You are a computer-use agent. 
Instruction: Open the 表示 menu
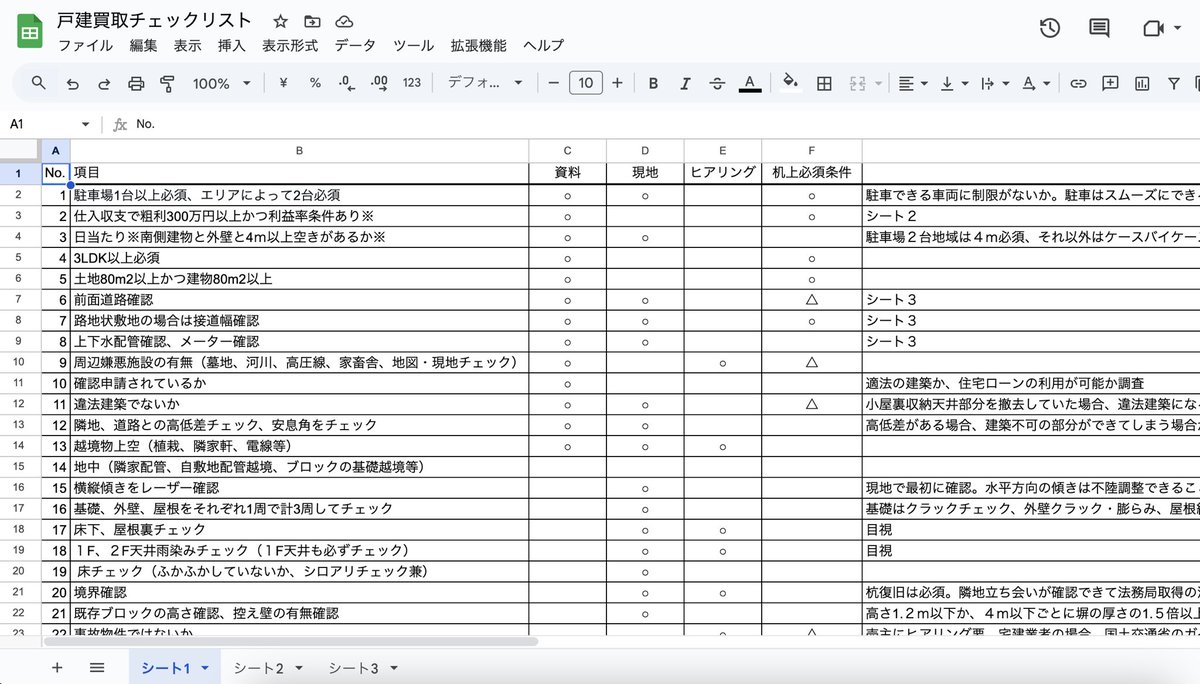tap(187, 46)
